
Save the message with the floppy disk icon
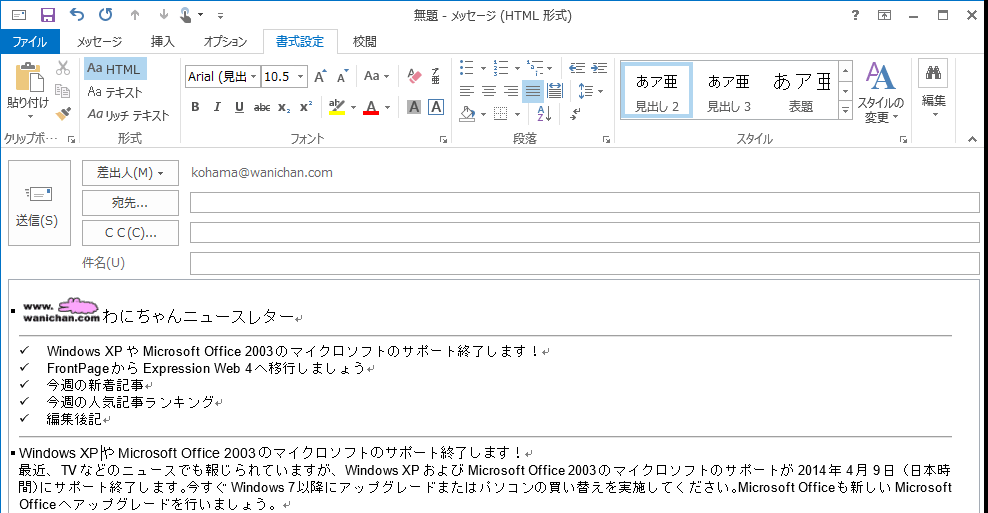tap(48, 15)
